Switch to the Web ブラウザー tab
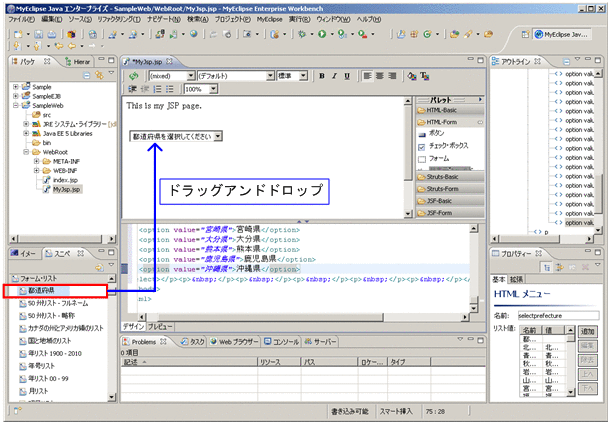The width and height of the screenshot is (611, 425). [234, 341]
